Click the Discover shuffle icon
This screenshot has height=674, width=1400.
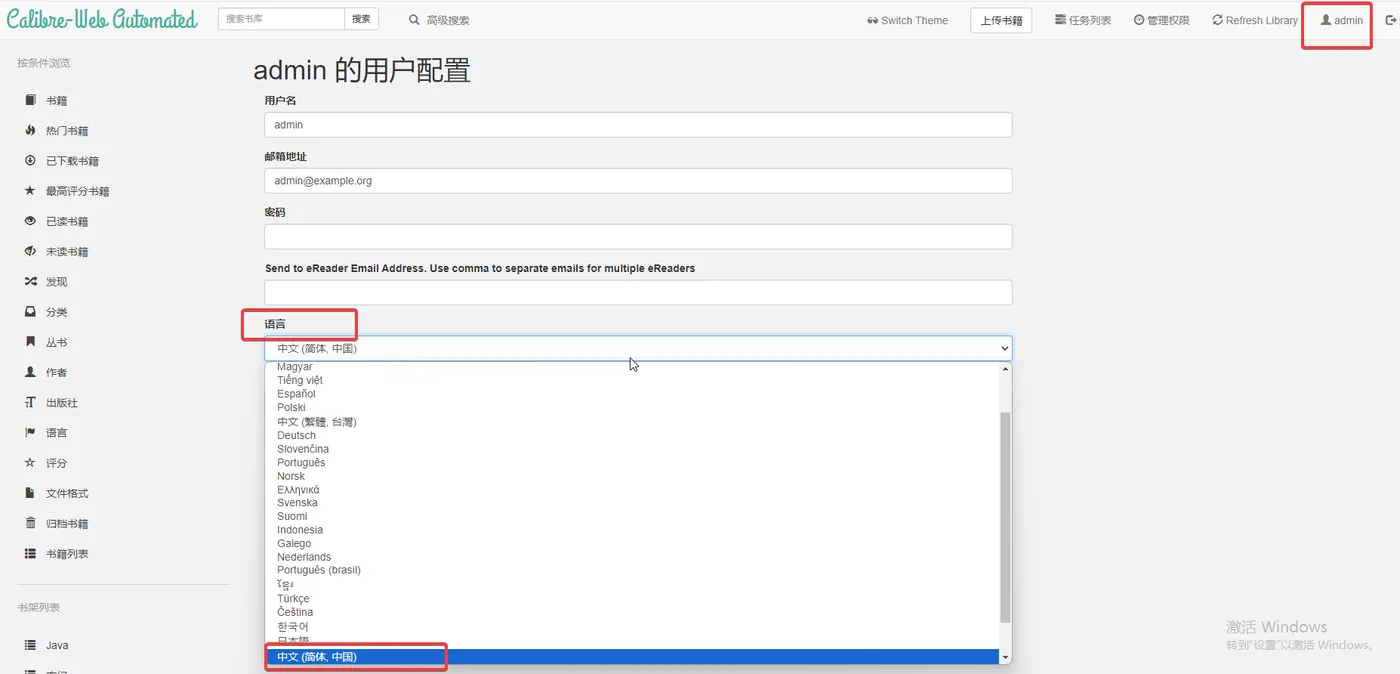pyautogui.click(x=30, y=281)
